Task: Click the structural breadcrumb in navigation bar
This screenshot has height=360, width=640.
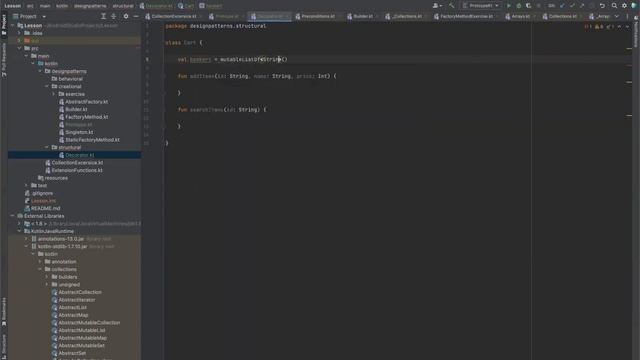Action: click(x=123, y=6)
